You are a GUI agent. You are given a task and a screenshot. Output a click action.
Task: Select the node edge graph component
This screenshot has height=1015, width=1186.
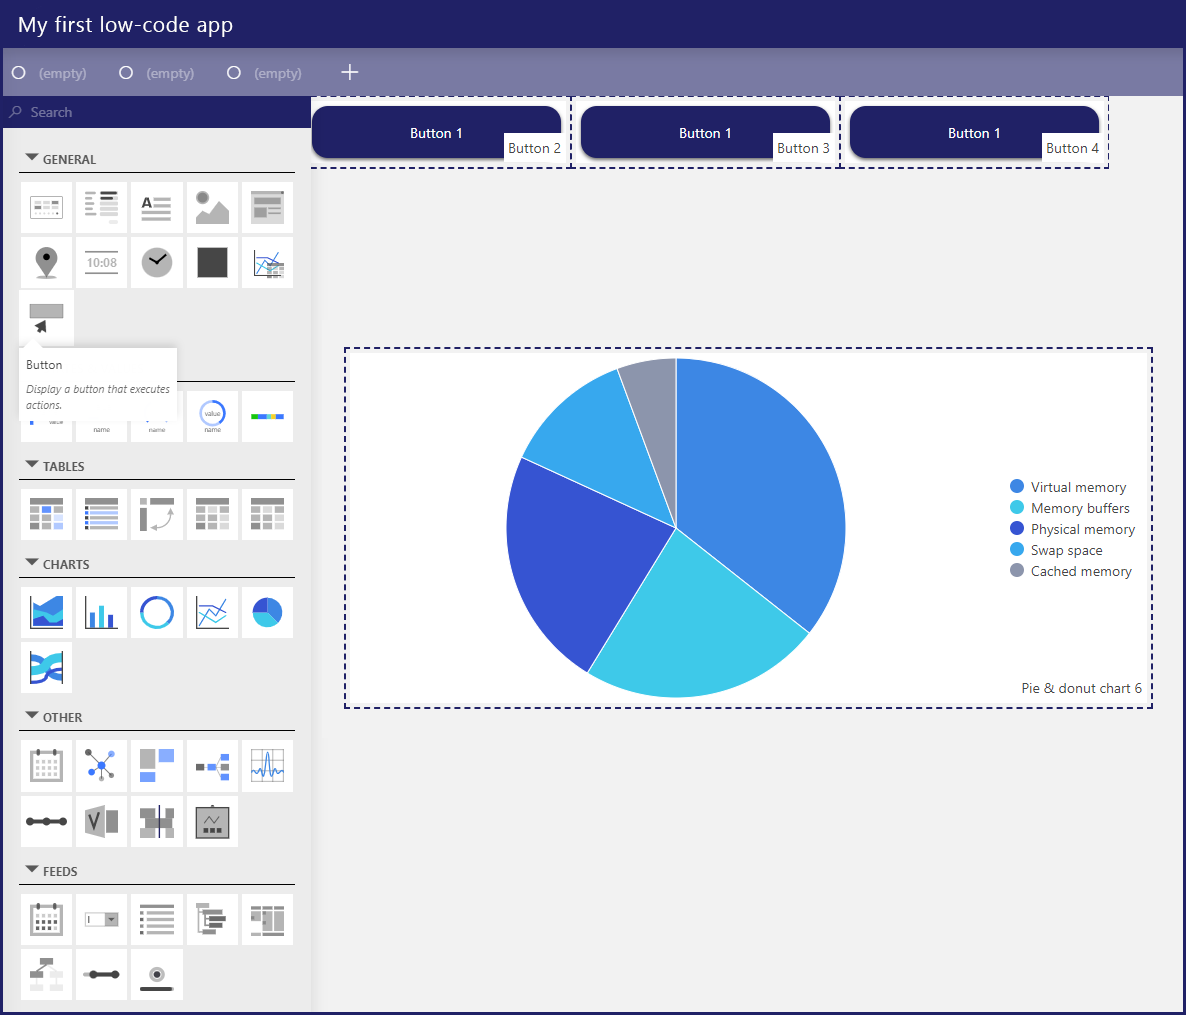point(101,766)
